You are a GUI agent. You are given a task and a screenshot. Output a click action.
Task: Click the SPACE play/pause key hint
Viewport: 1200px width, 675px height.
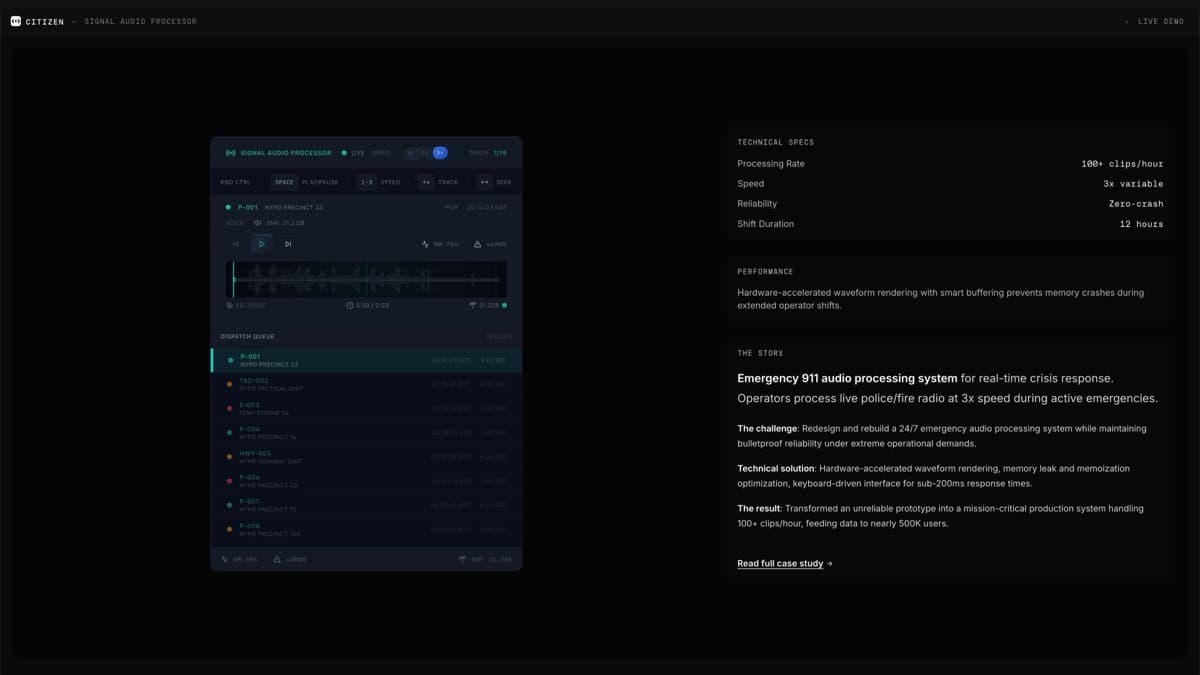(x=285, y=182)
